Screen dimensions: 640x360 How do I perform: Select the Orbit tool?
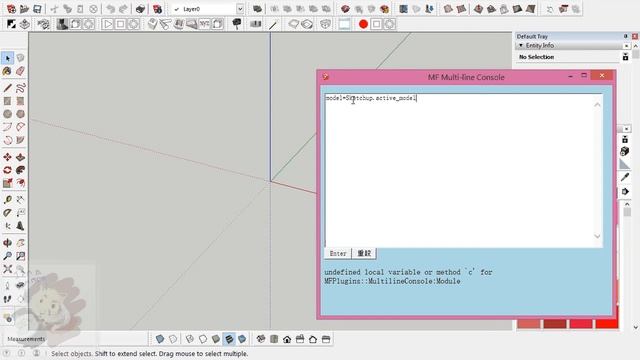click(7, 243)
